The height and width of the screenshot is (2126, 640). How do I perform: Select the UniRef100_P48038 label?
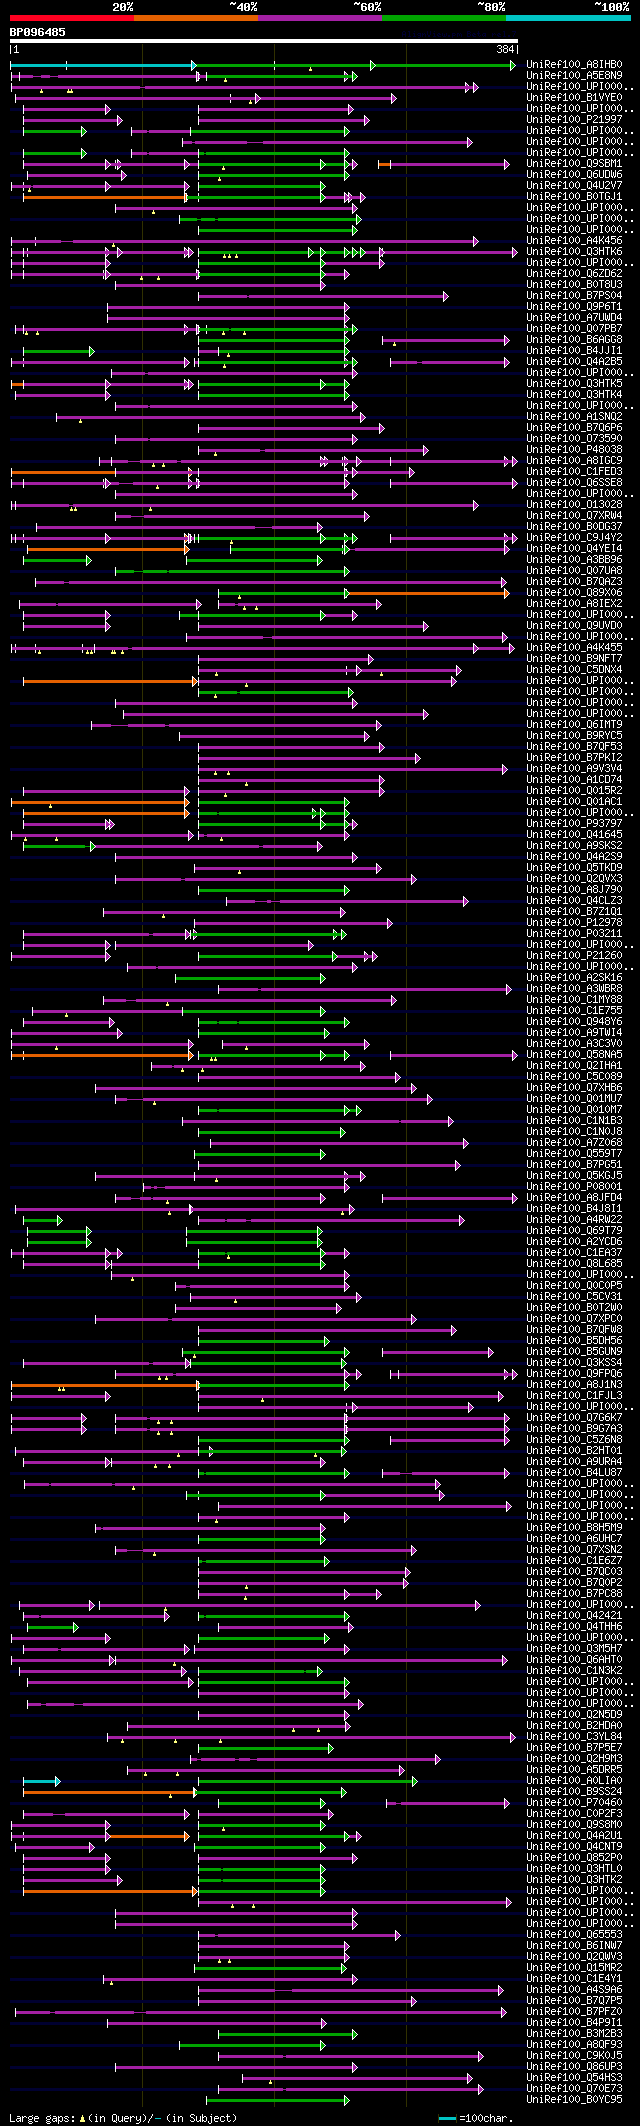(x=574, y=450)
